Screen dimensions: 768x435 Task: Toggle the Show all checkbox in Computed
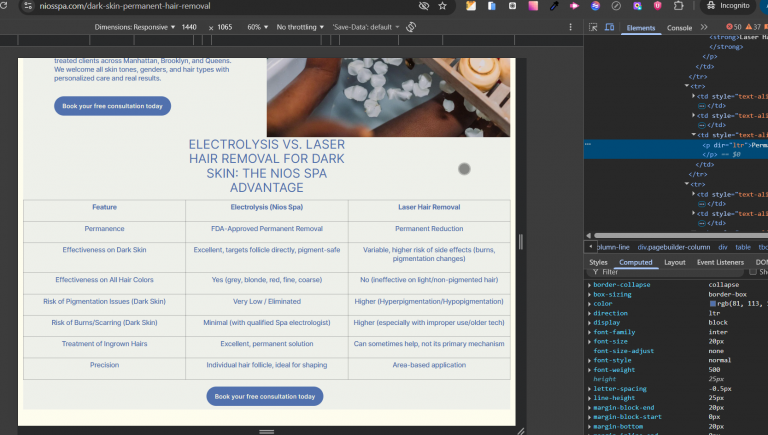click(753, 272)
